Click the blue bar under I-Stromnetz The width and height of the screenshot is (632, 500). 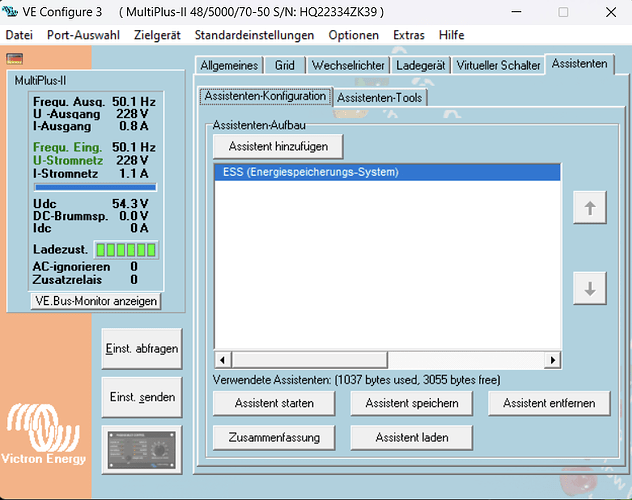point(95,187)
